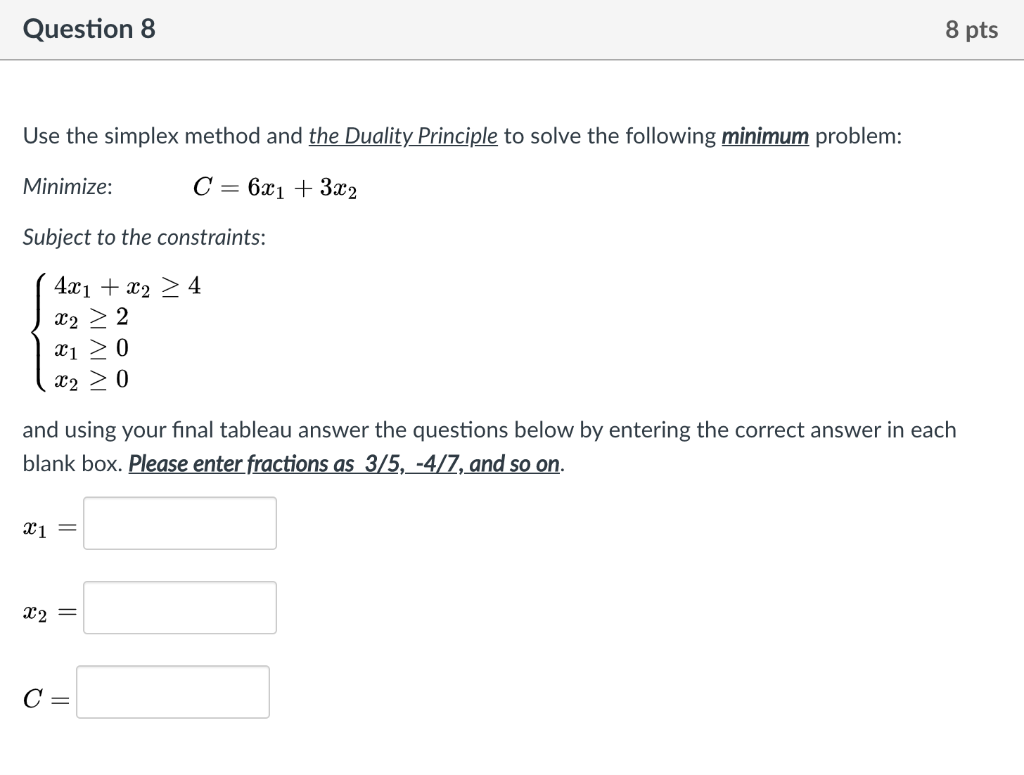Click the 'Question 8' heading

coord(90,29)
